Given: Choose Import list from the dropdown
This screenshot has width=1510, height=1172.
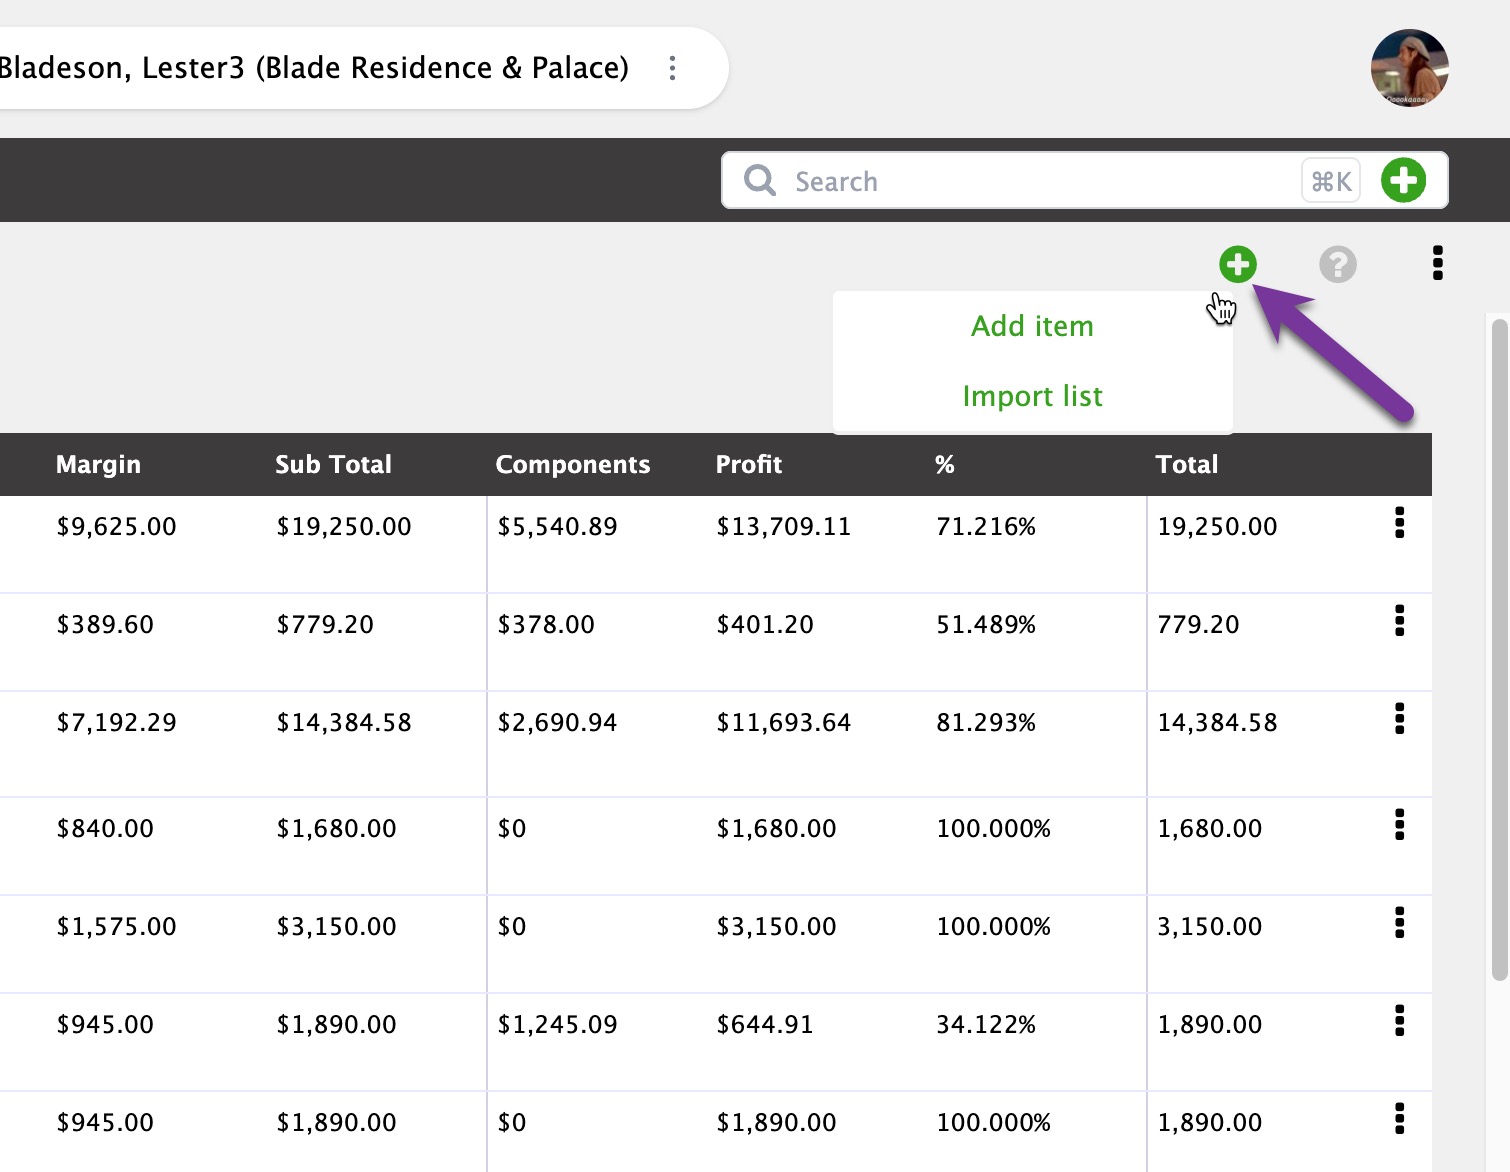Looking at the screenshot, I should 1032,396.
